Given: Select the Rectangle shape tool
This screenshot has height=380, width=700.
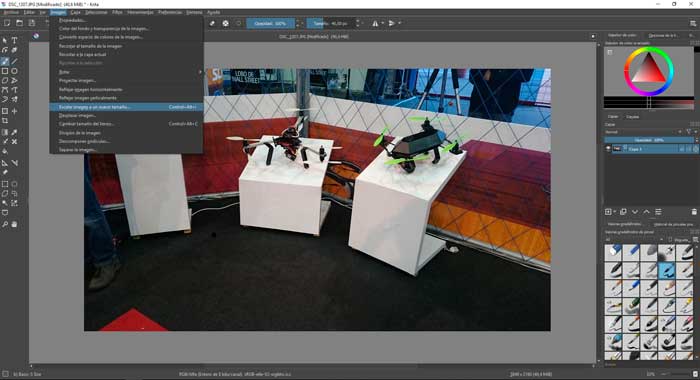Looking at the screenshot, I should pyautogui.click(x=5, y=71).
